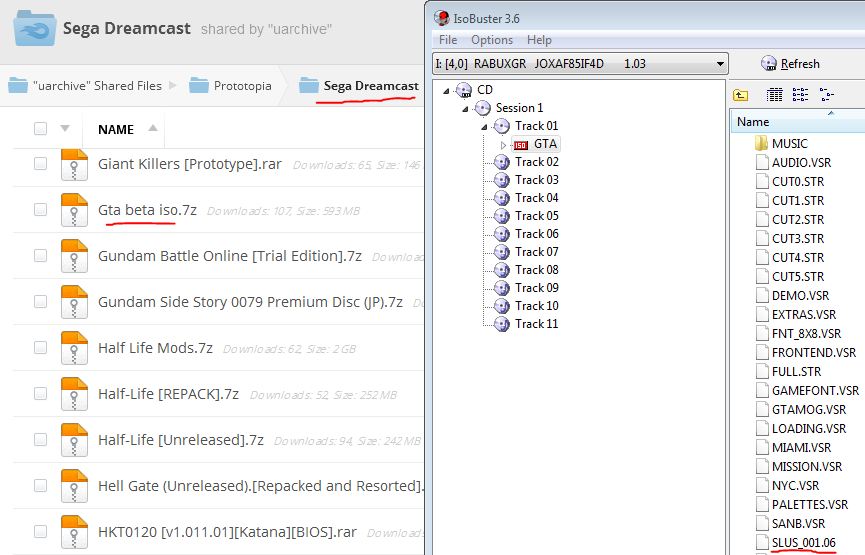Check the box for Half-Life [REPACK].7z
This screenshot has height=555, width=865.
(x=40, y=393)
